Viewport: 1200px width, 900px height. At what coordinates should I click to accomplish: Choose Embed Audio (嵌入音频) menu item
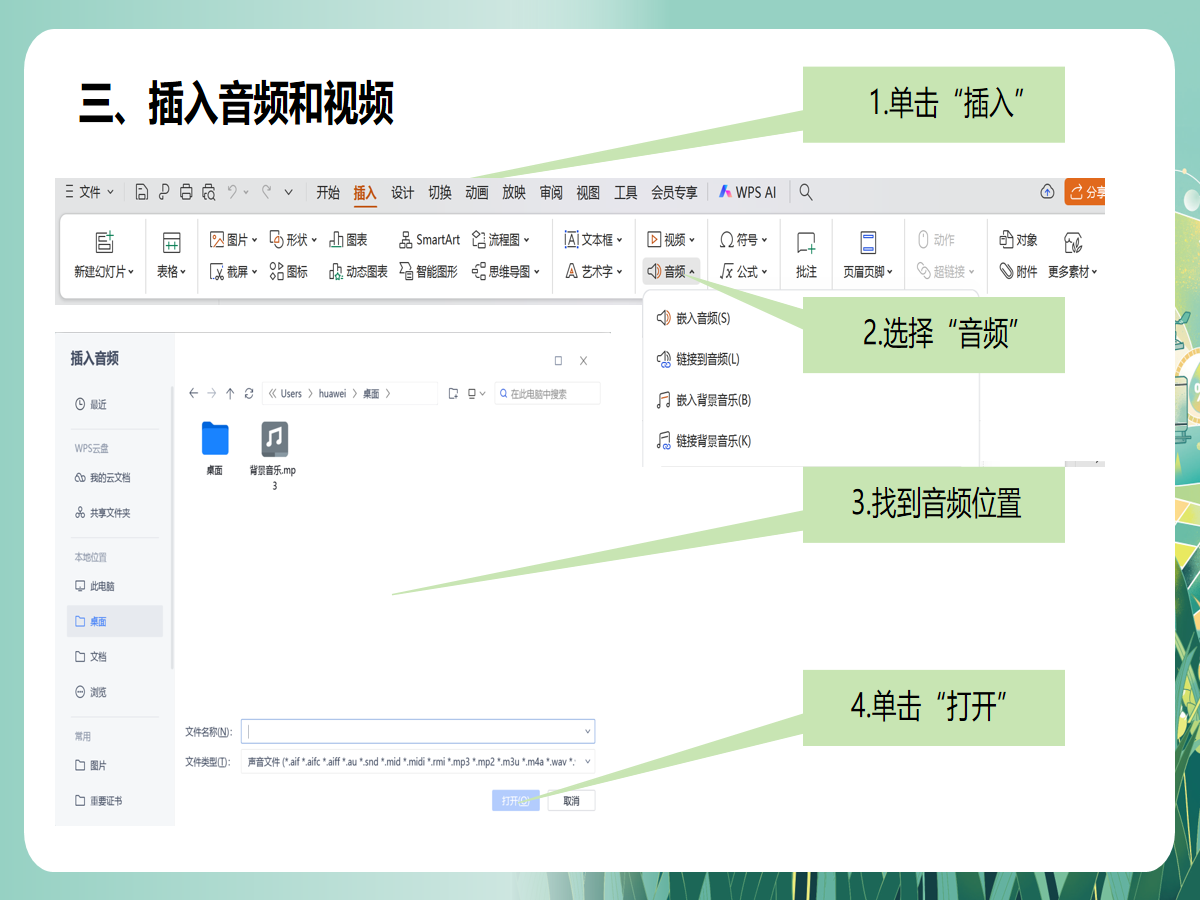[702, 318]
